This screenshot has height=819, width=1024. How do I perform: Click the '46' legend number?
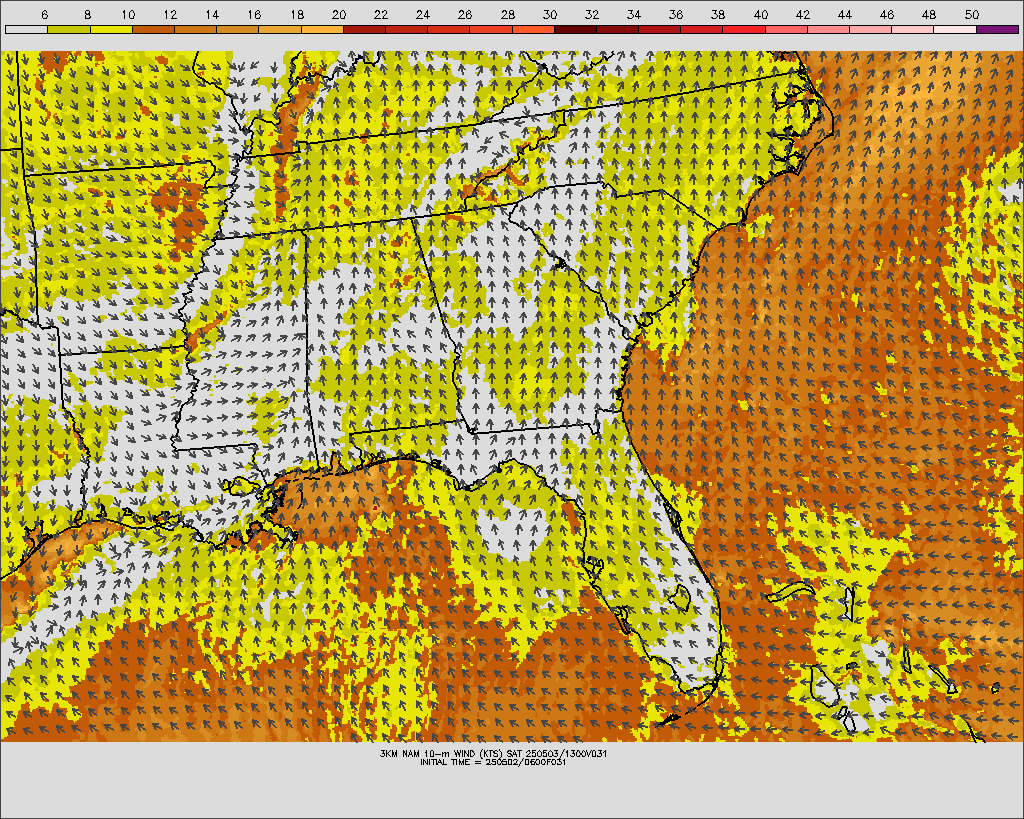(887, 14)
